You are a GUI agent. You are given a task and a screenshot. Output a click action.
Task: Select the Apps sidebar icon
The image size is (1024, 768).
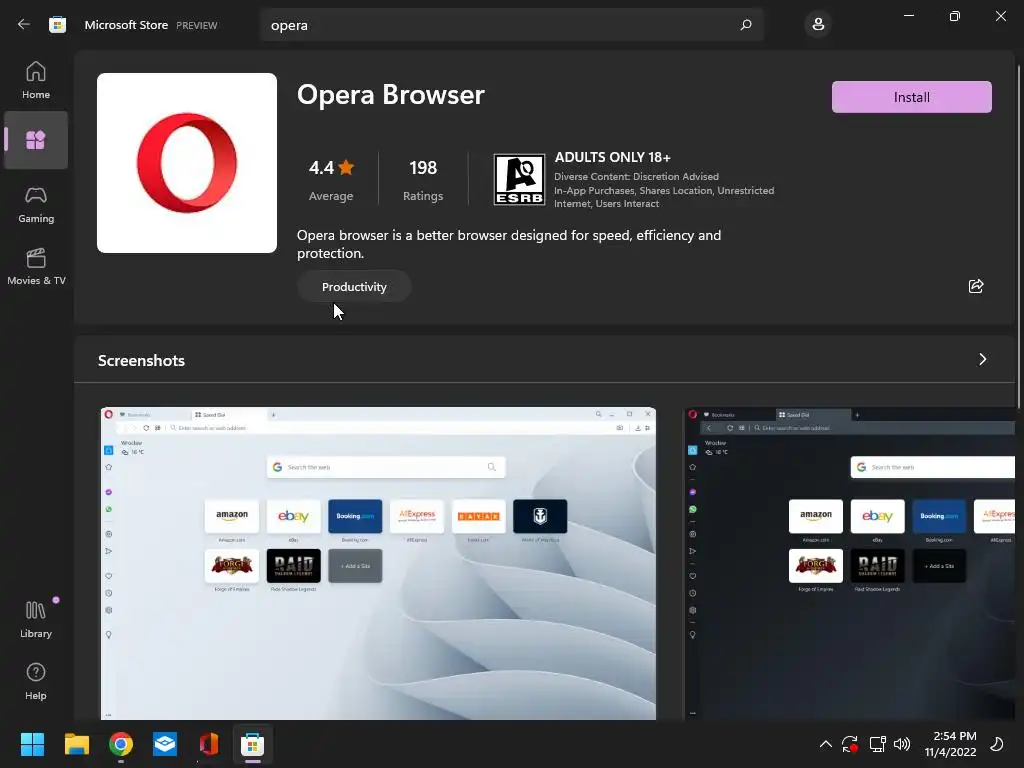36,140
